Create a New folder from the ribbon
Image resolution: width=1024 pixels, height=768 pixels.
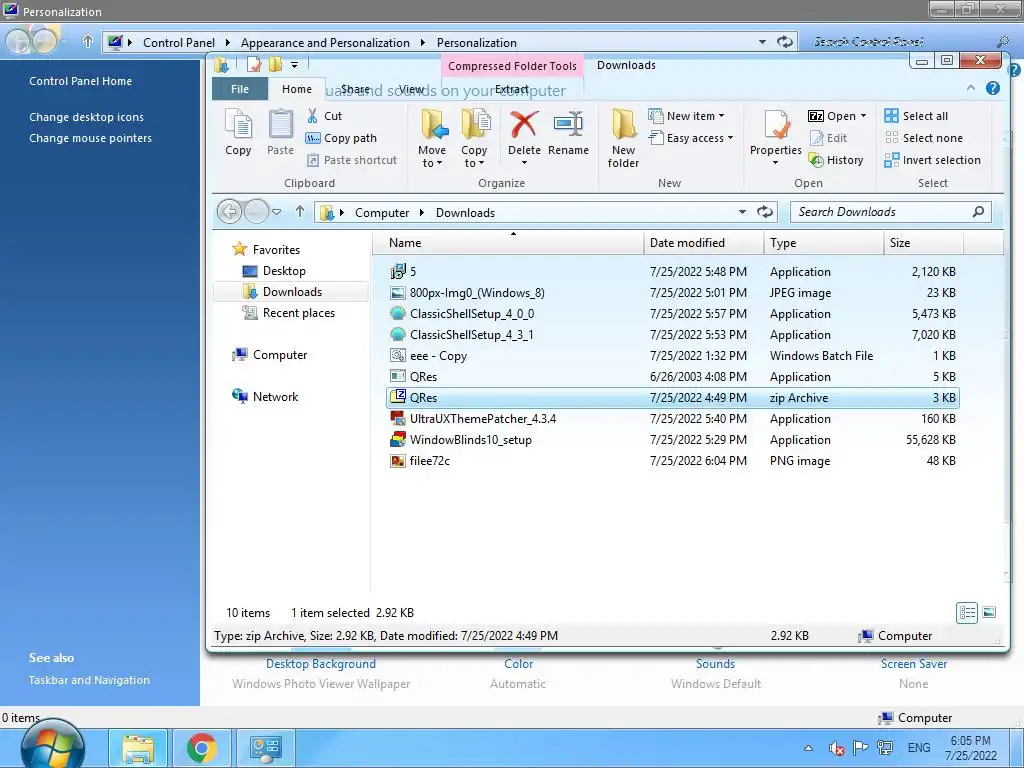click(x=624, y=139)
